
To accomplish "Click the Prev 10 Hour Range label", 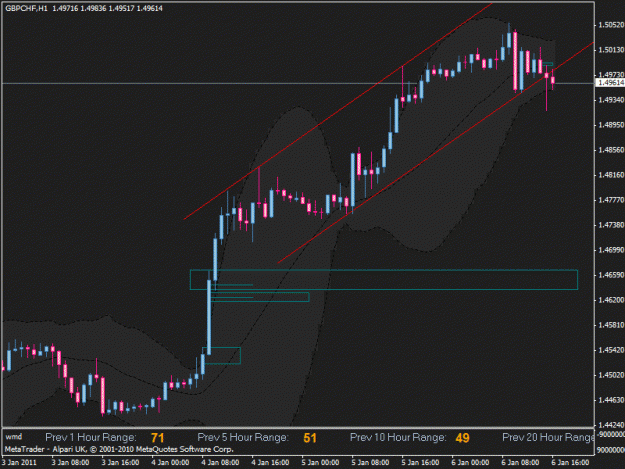I will coord(398,438).
